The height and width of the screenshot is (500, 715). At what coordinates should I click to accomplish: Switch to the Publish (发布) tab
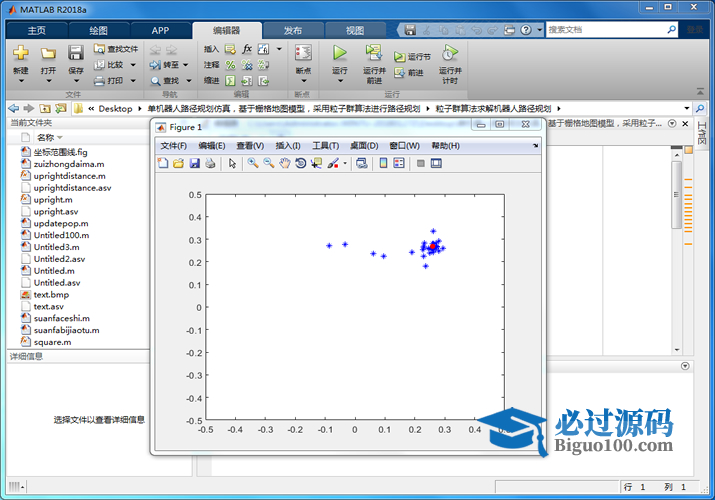293,31
